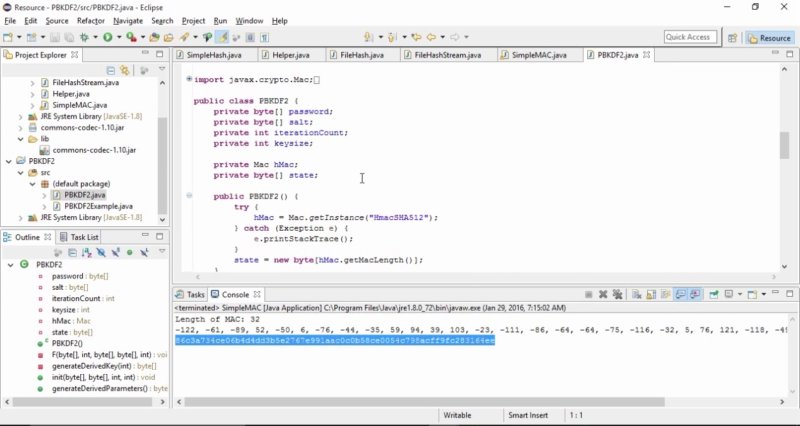This screenshot has width=800, height=426.
Task: Switch to the Tasks tab
Action: coord(190,294)
